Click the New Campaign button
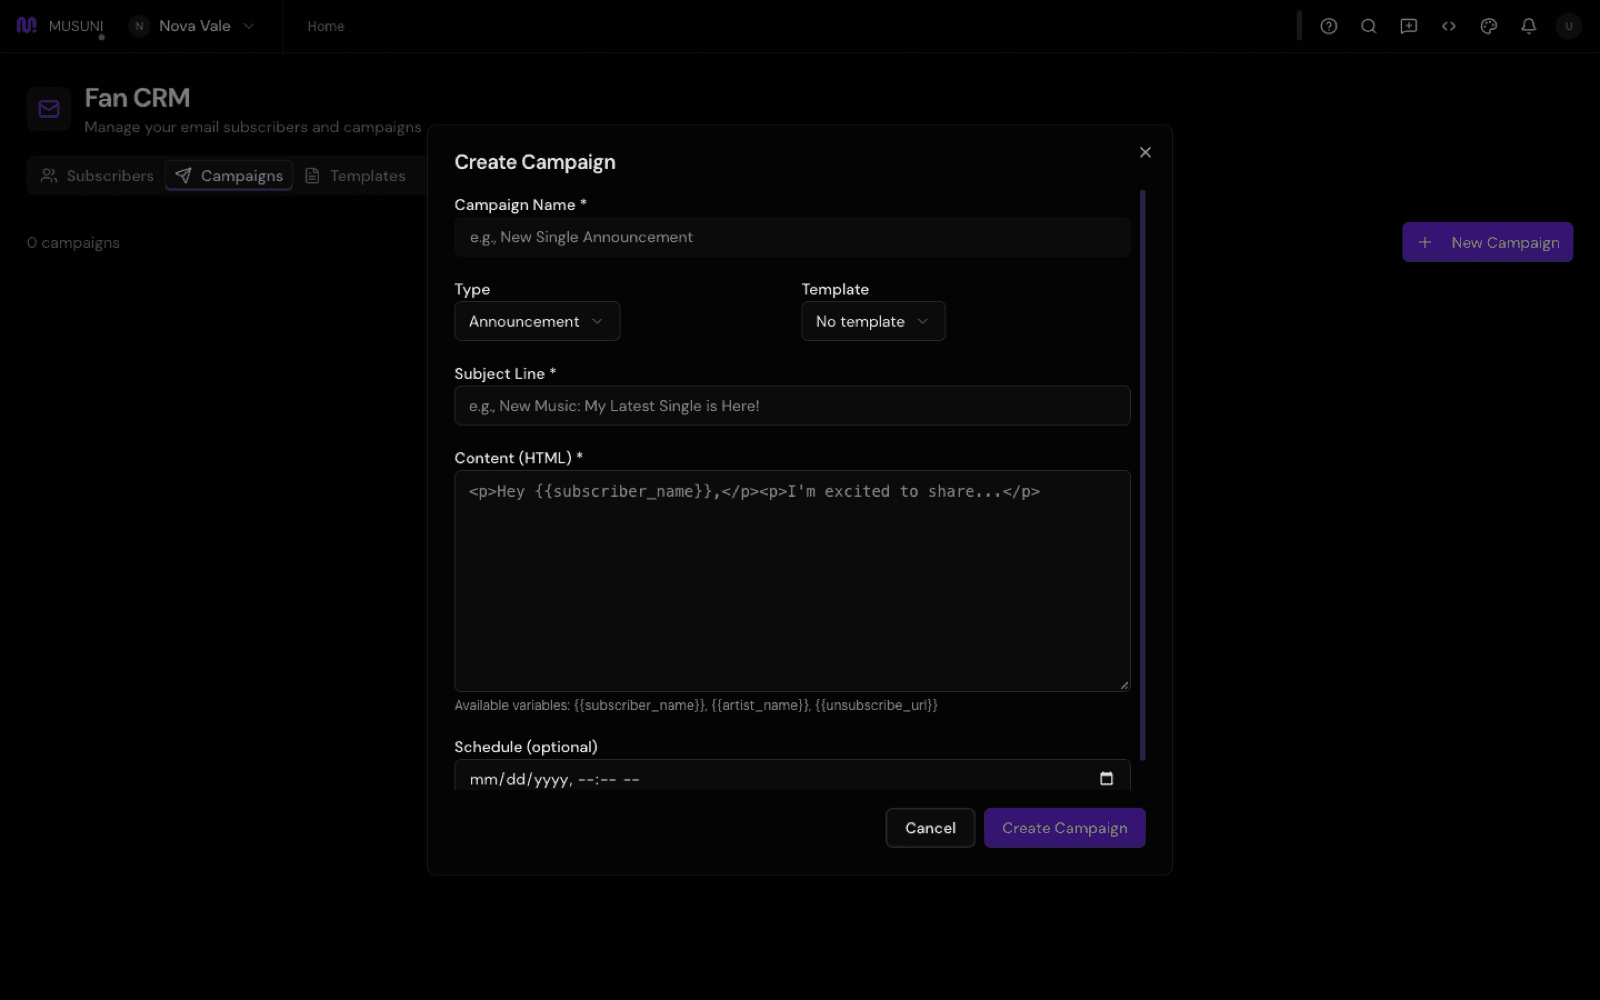 click(1487, 242)
